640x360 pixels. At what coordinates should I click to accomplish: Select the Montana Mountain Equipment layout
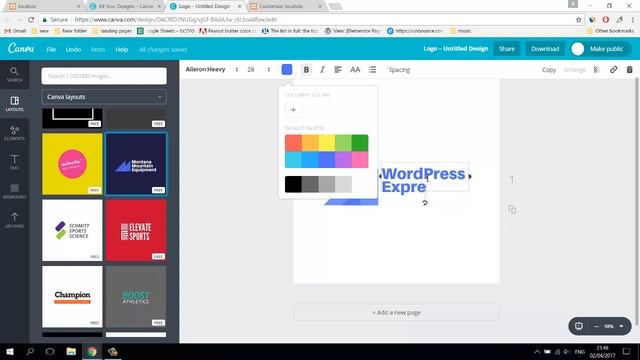[x=136, y=164]
